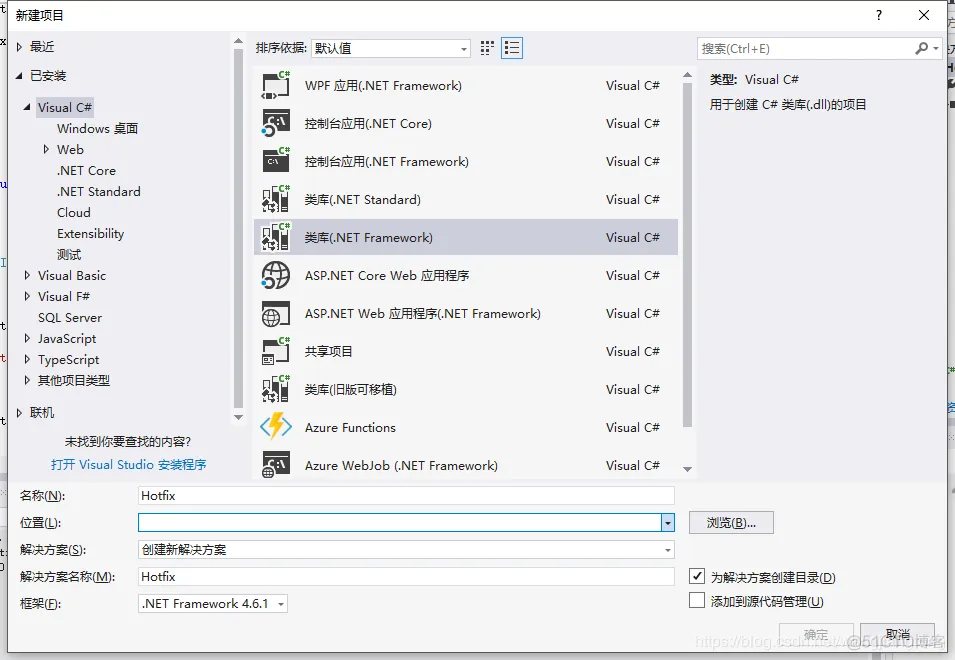Click the 控制台应用(.NET Framework) template icon
The image size is (955, 660).
(276, 161)
